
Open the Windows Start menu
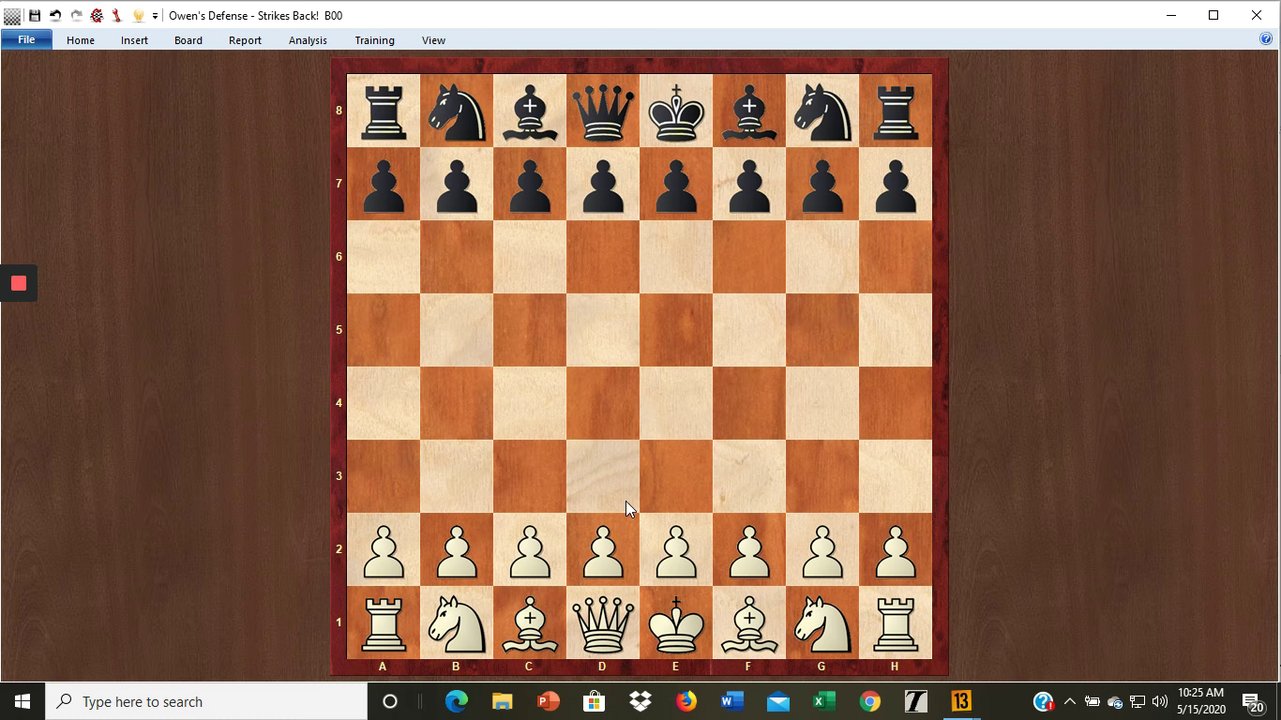[23, 701]
